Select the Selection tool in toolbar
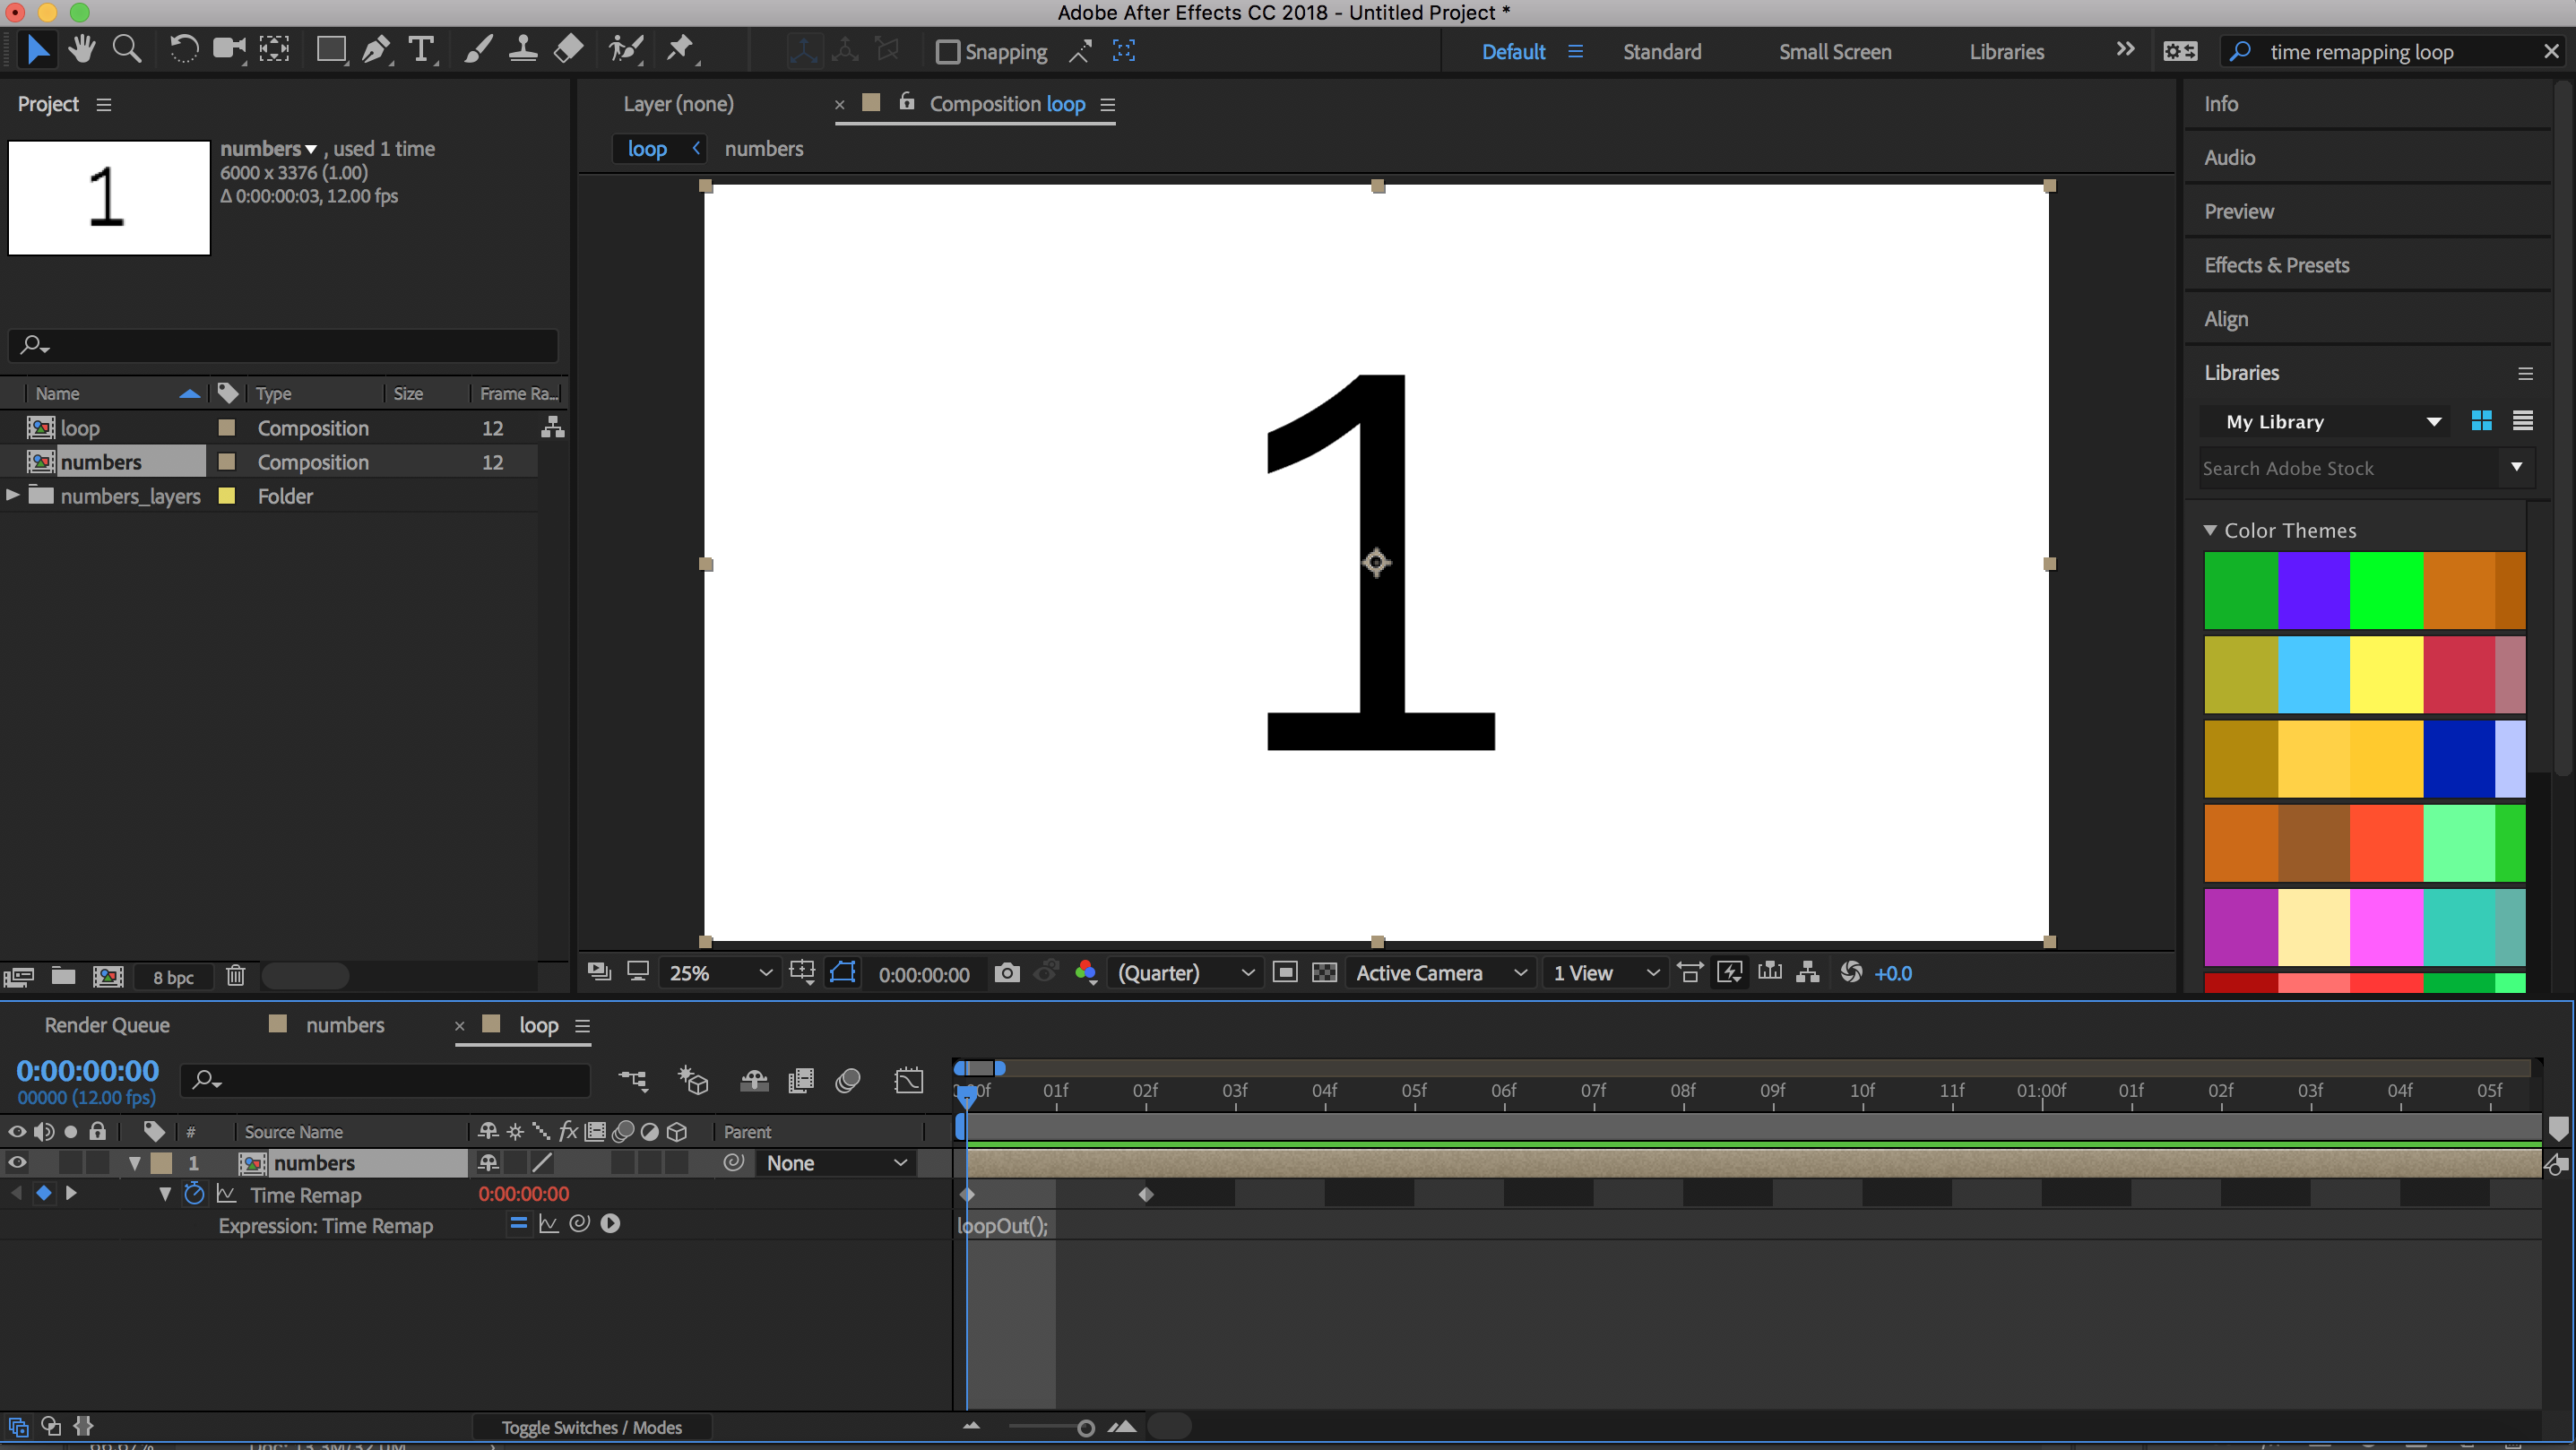This screenshot has height=1450, width=2576. pyautogui.click(x=34, y=47)
